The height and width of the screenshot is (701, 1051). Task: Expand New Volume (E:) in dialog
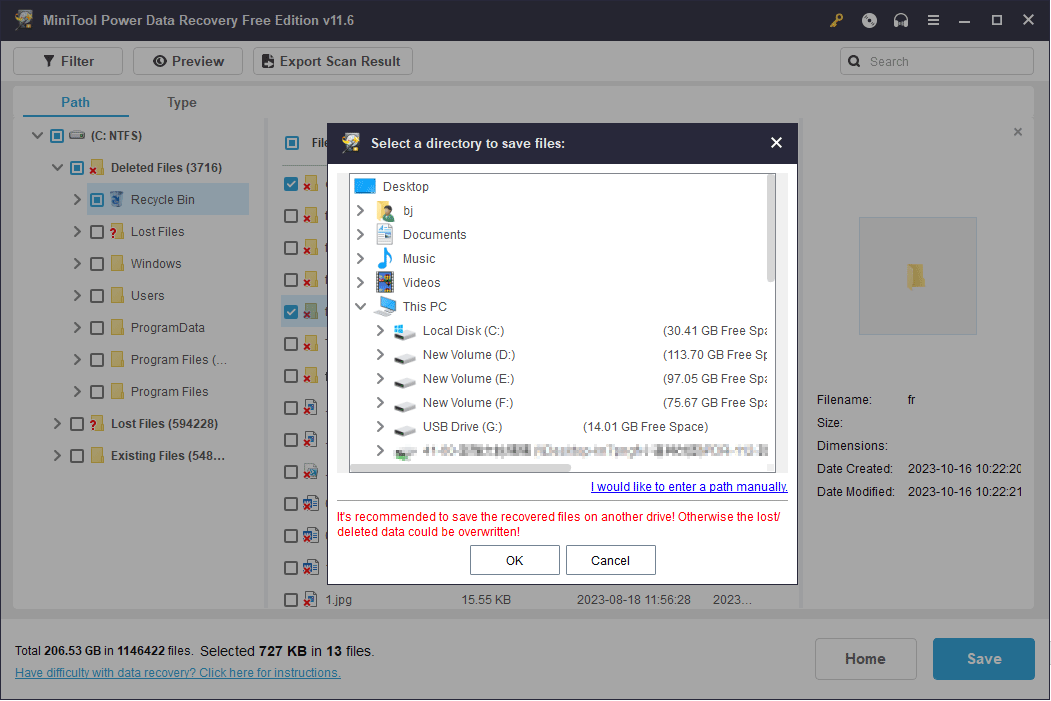click(380, 379)
